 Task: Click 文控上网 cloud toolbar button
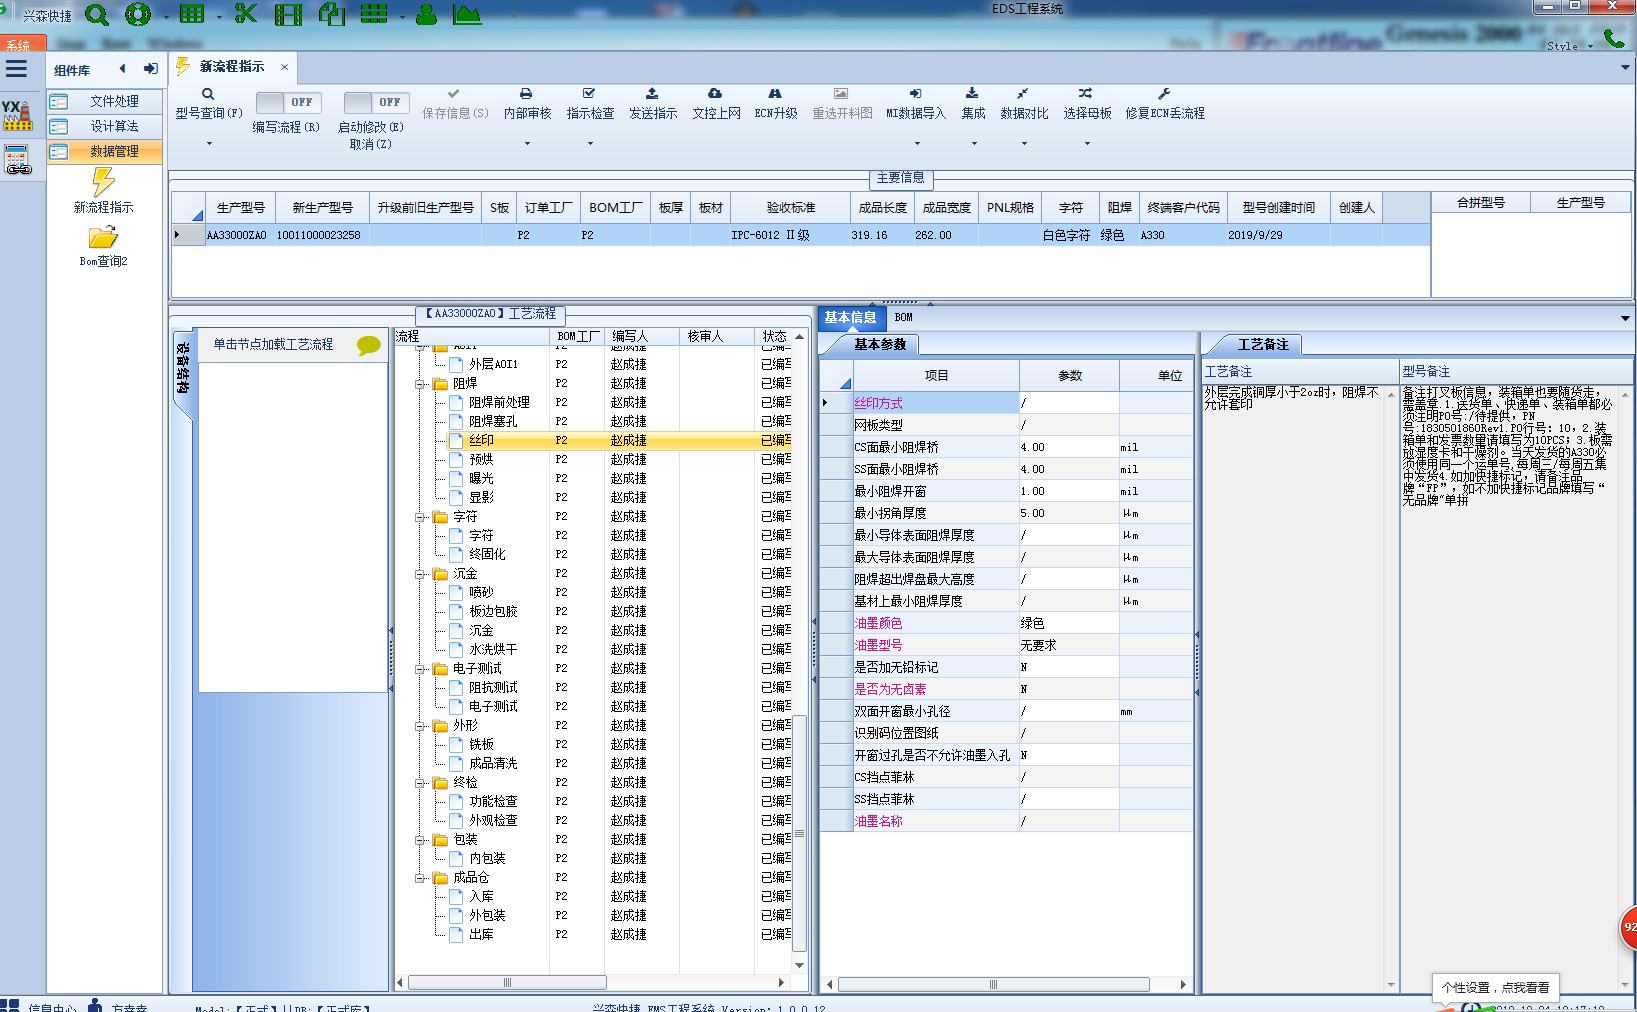(716, 104)
